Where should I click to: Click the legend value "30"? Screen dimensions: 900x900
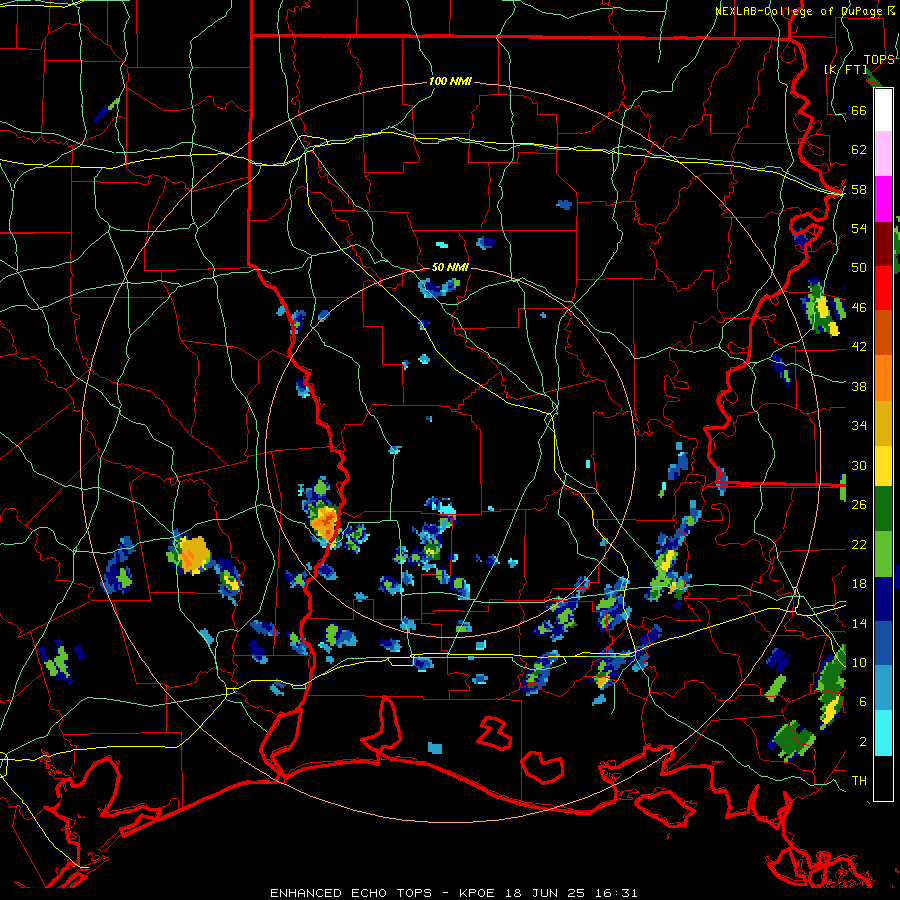[859, 465]
